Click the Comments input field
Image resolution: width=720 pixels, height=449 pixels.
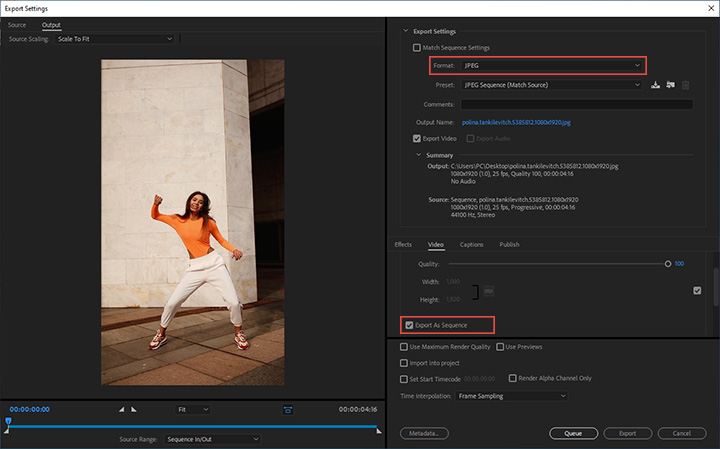pyautogui.click(x=575, y=103)
